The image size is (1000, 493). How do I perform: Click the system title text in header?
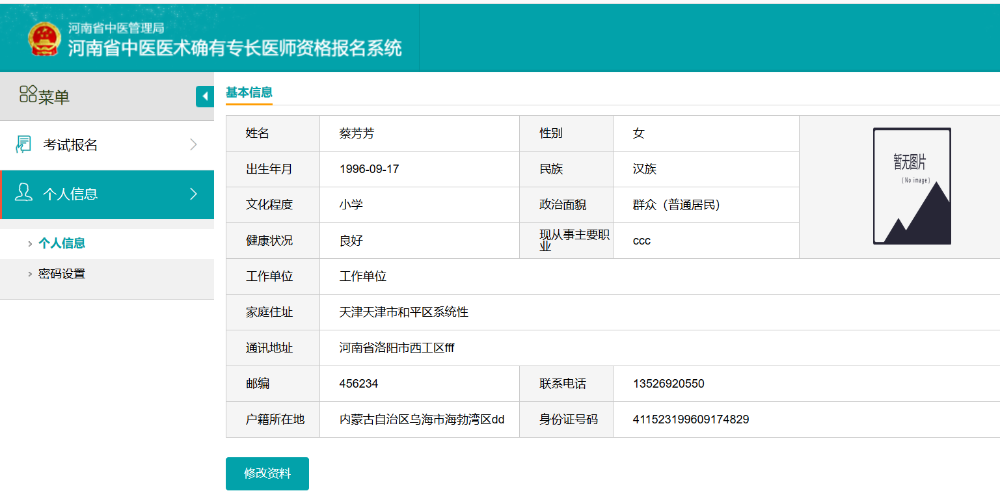(x=235, y=47)
